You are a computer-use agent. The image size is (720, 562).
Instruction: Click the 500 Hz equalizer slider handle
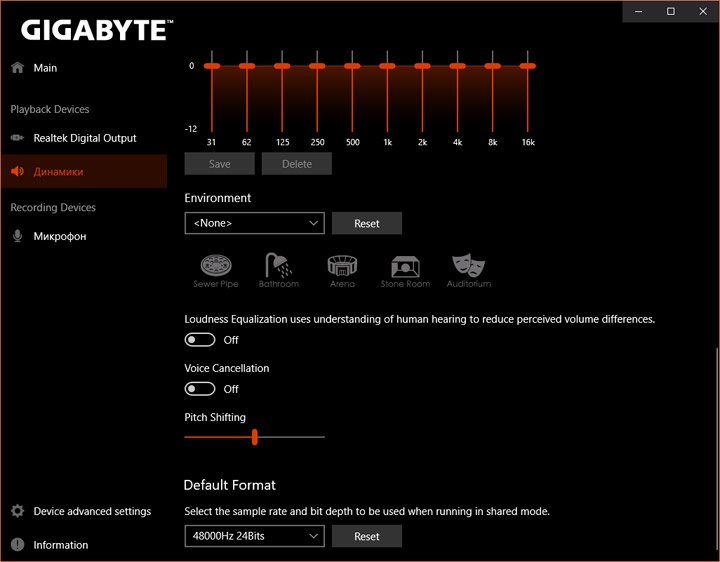click(352, 66)
